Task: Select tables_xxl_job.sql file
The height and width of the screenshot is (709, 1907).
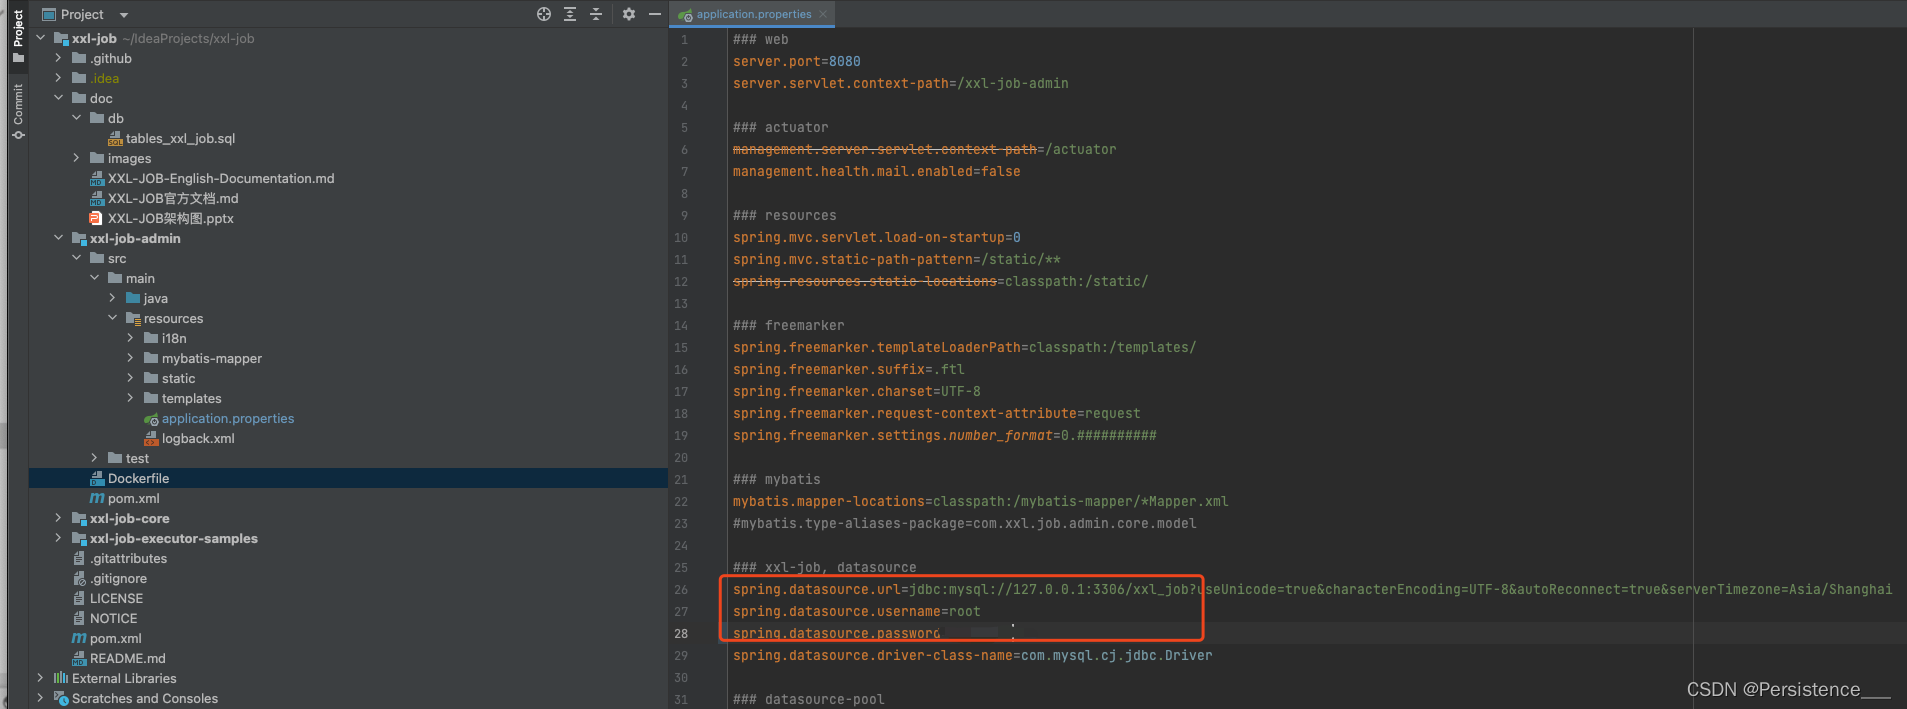Action: coord(180,138)
